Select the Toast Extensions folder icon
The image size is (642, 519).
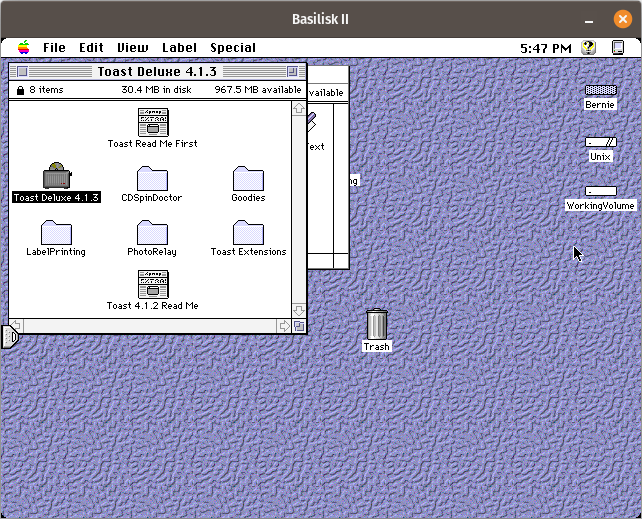click(248, 232)
